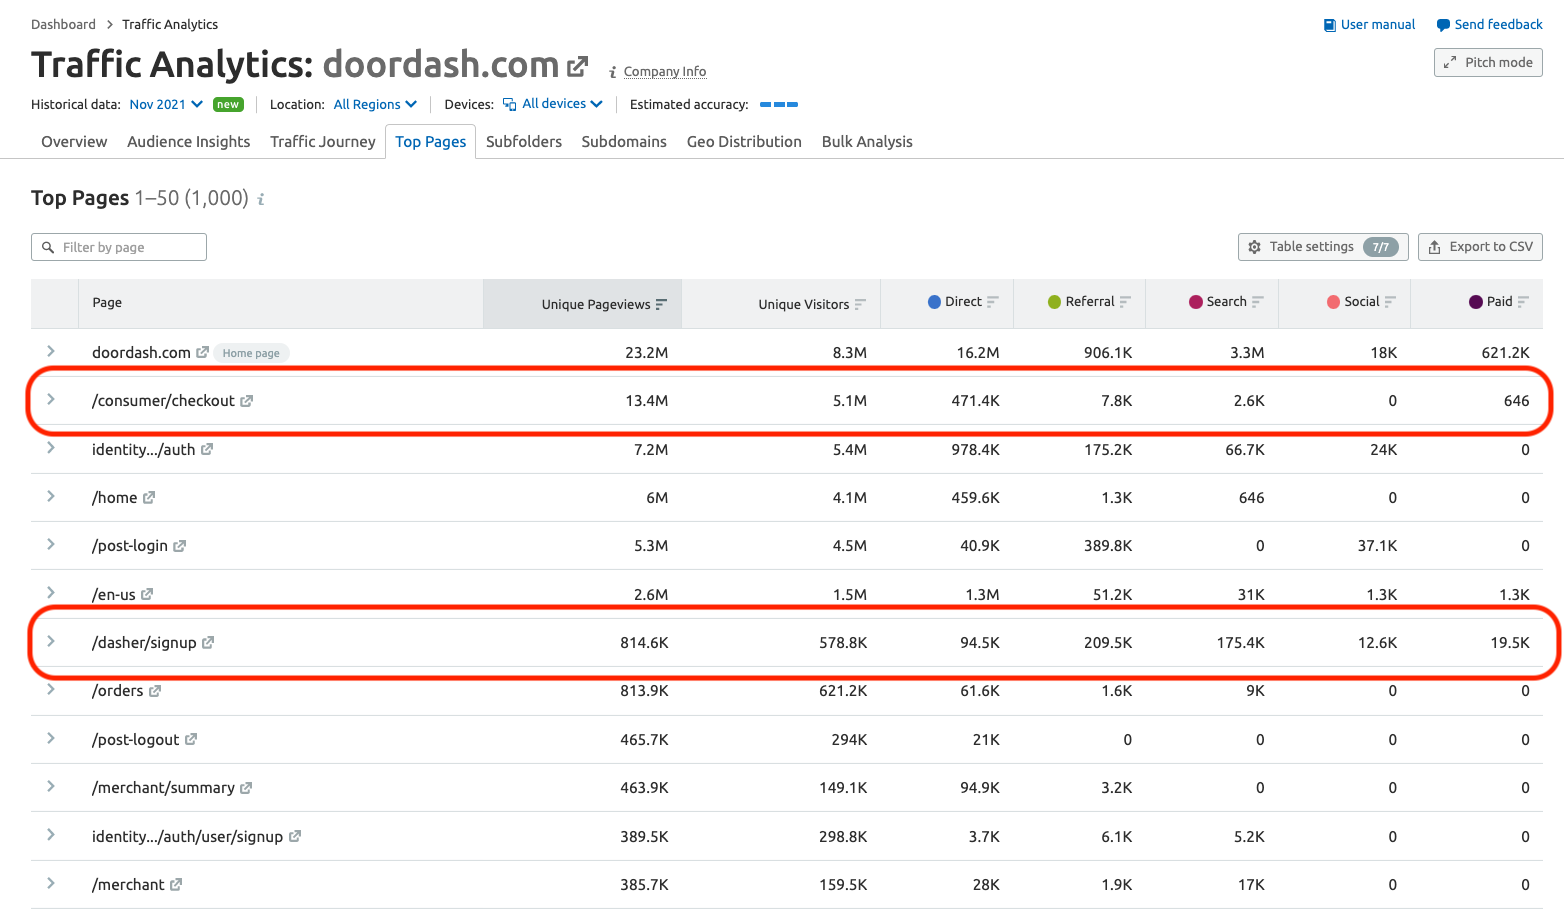Open external link icon for /post-logout
The width and height of the screenshot is (1564, 914).
pos(191,739)
